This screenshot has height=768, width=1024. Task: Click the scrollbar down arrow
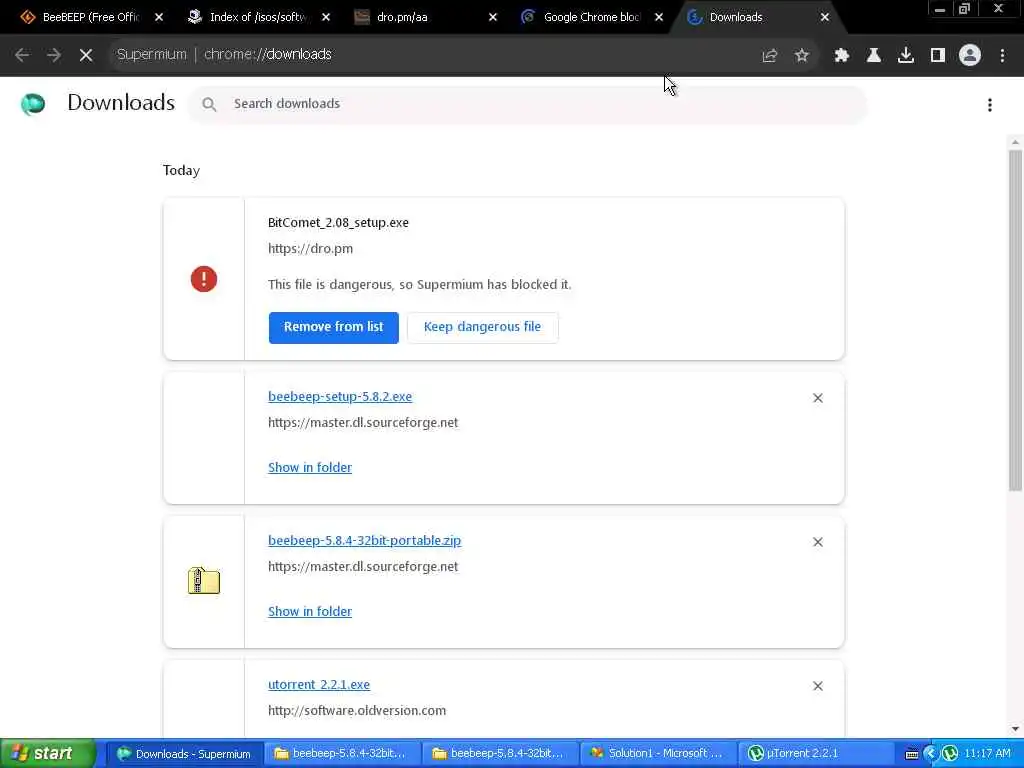[1015, 729]
